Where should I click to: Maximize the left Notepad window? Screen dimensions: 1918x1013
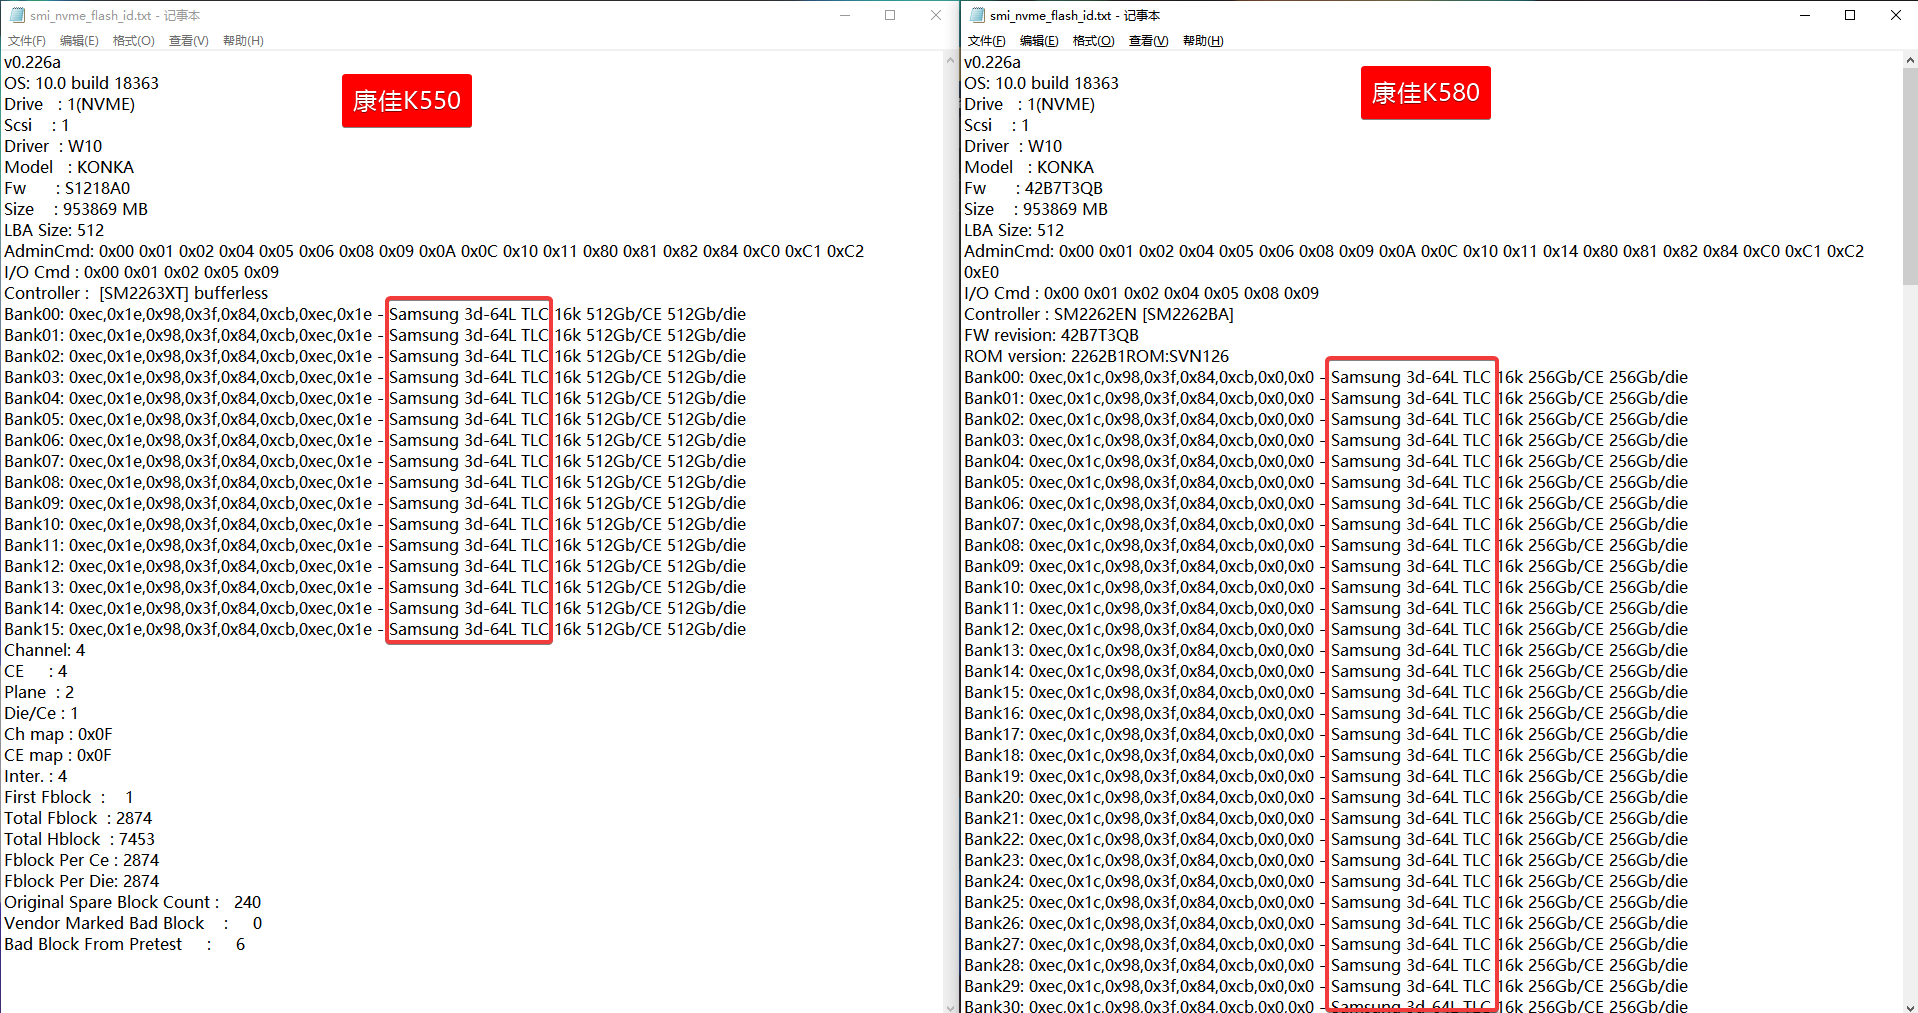(x=890, y=15)
